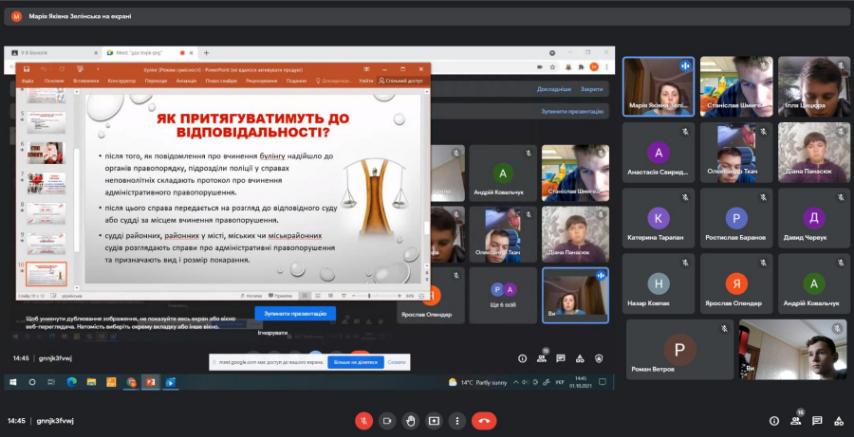Open File Explorer from the taskbar

click(x=91, y=382)
